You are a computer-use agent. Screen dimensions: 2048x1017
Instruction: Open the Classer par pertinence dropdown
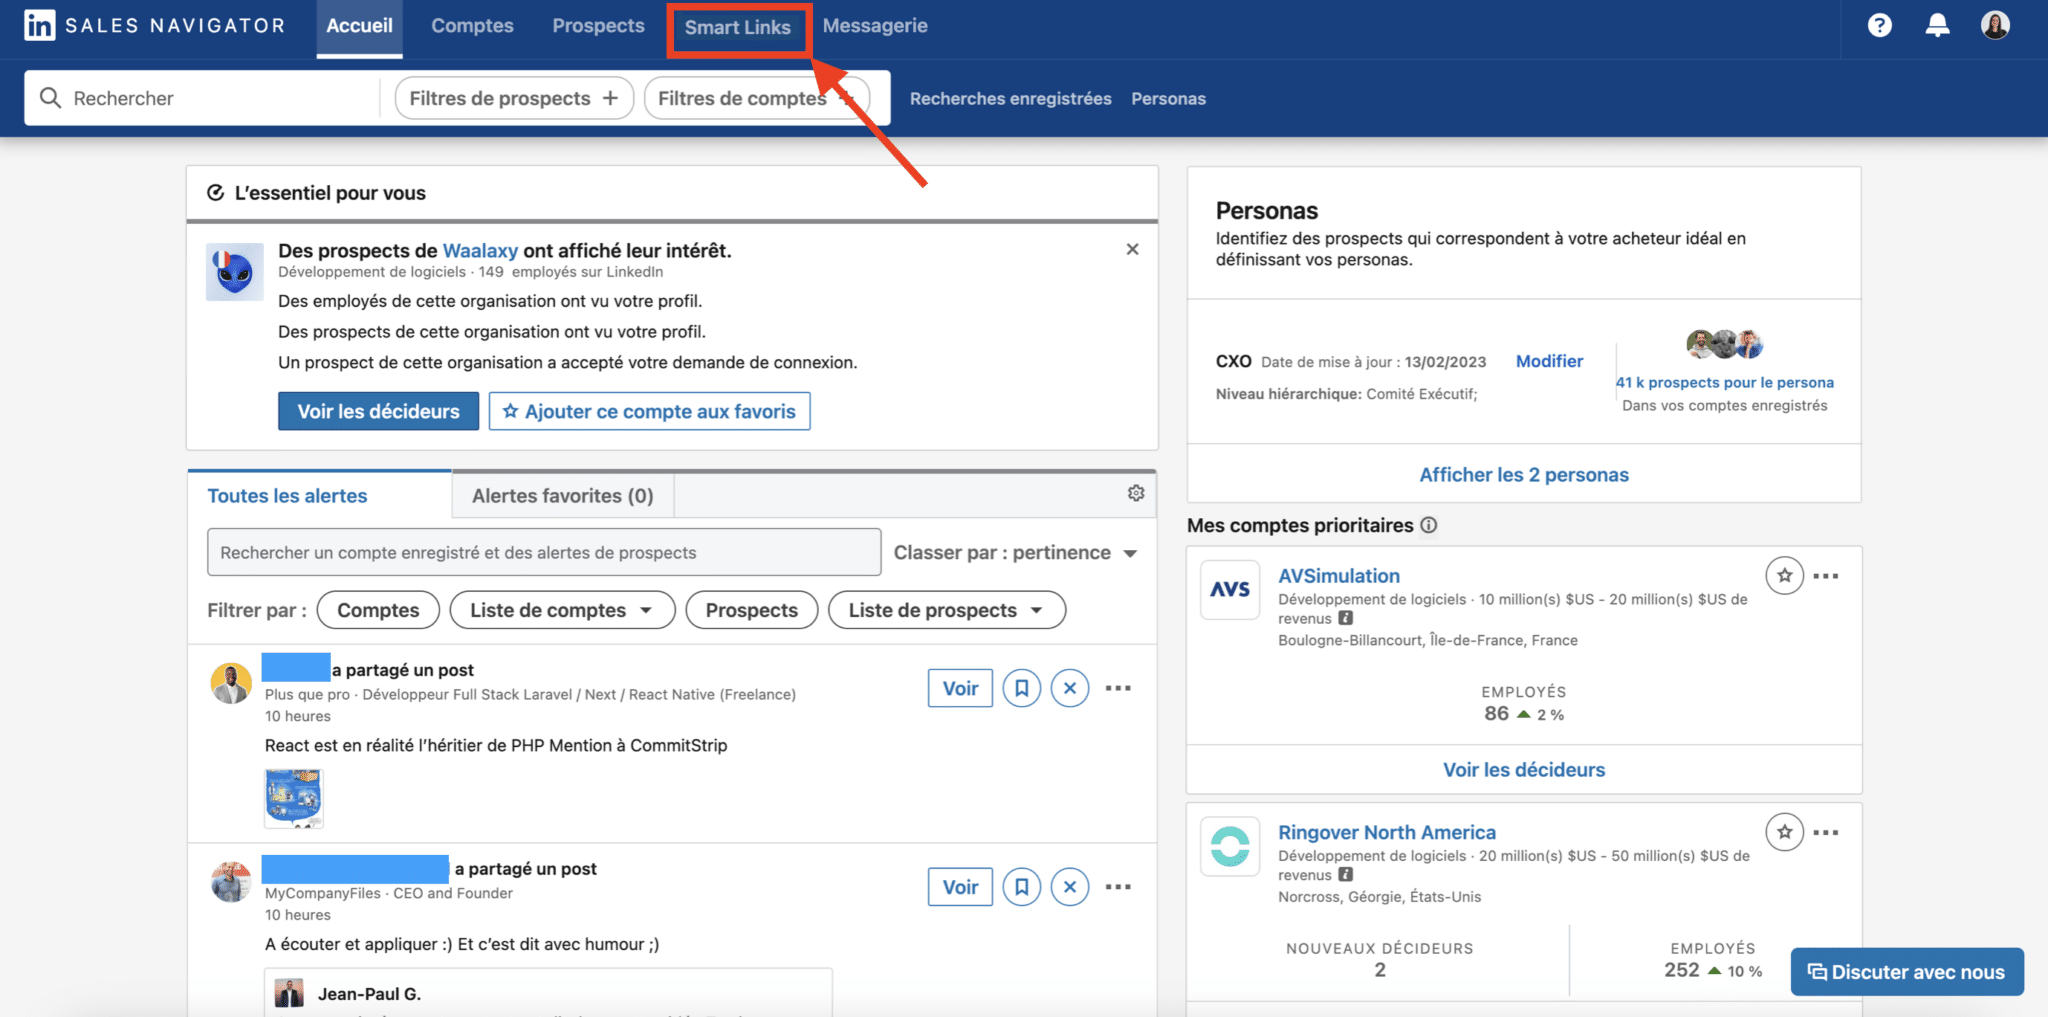coord(1015,551)
